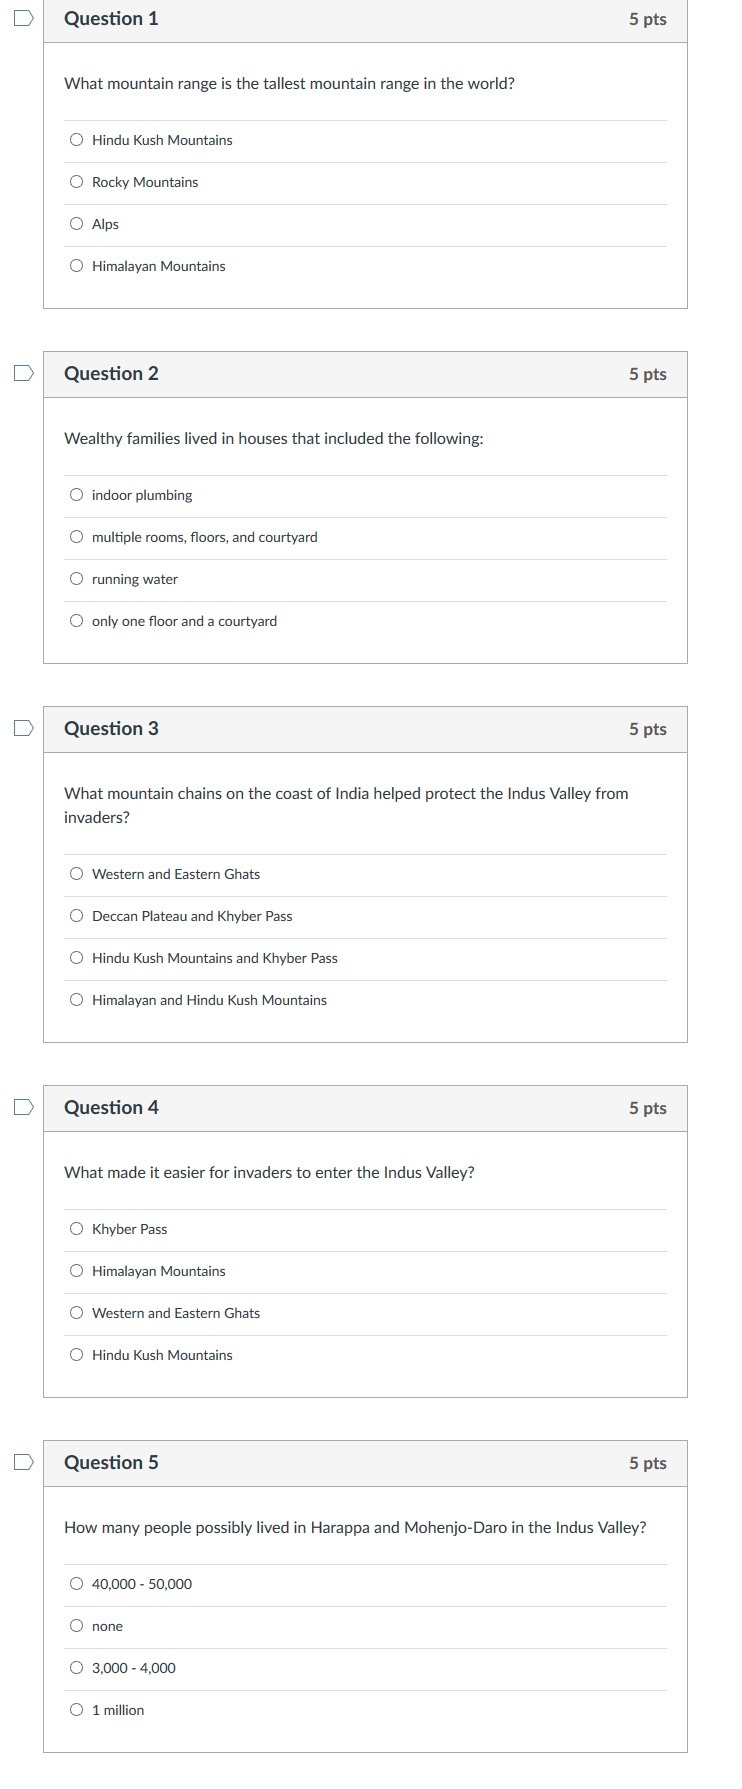
Task: Click the flag icon beside Question 3
Action: pos(23,728)
